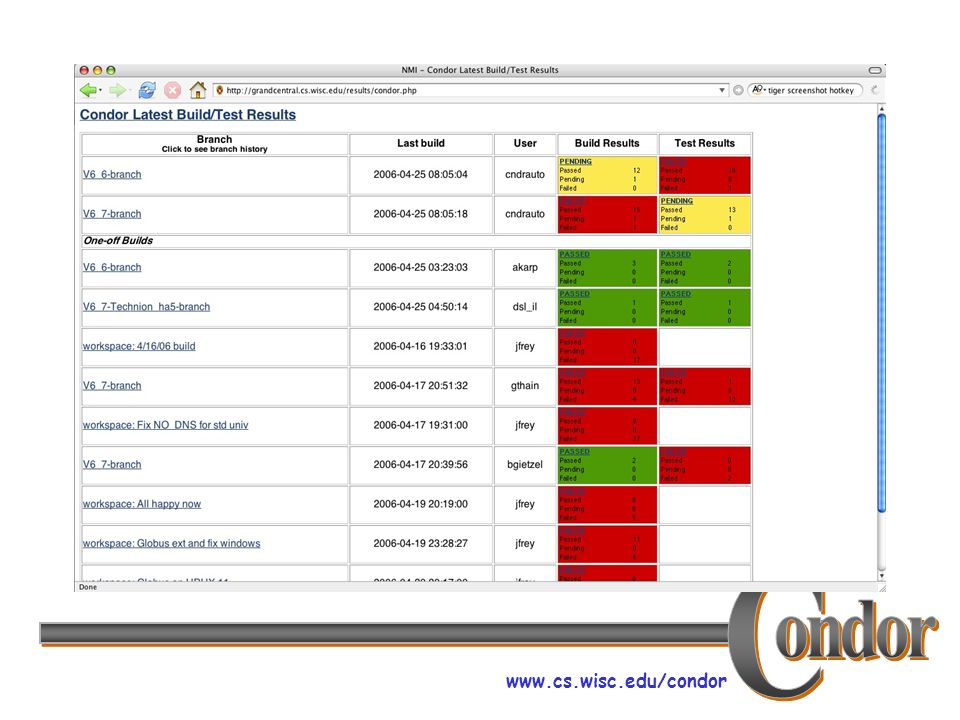
Task: Open V6_6-branch link in cndrauto row
Action: tap(112, 174)
